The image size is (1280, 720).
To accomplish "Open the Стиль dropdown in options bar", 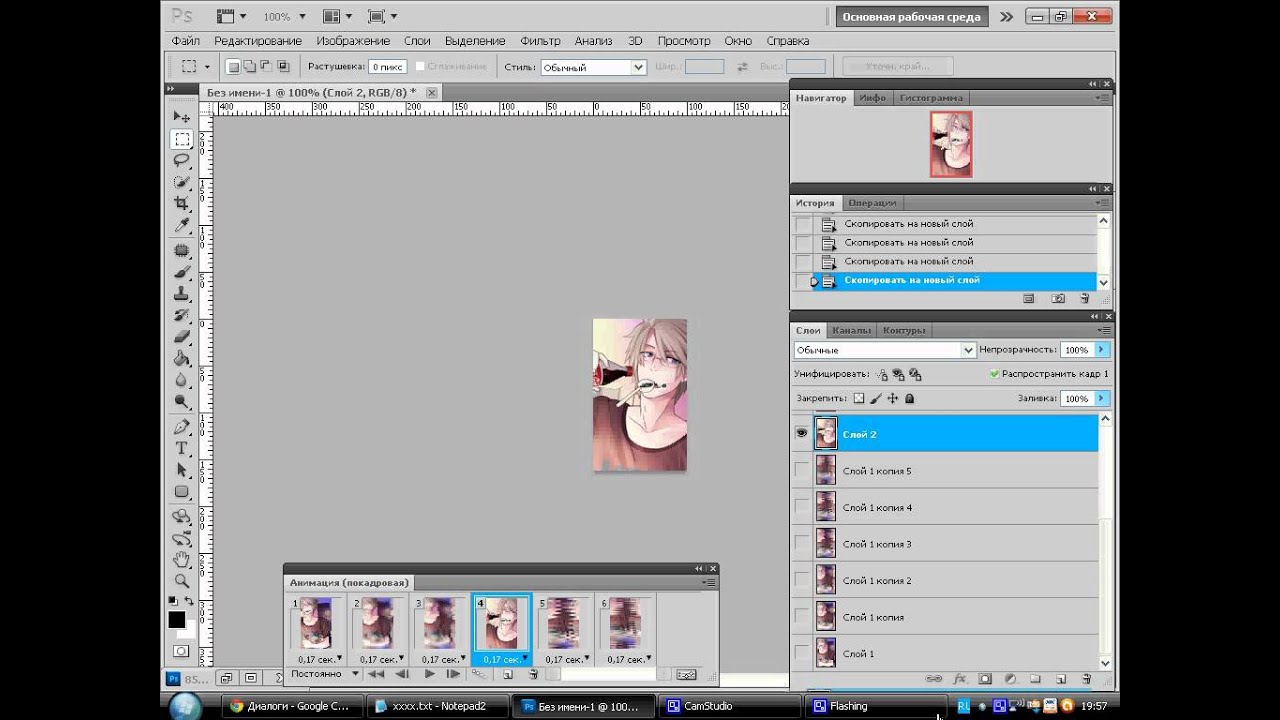I will pyautogui.click(x=593, y=67).
